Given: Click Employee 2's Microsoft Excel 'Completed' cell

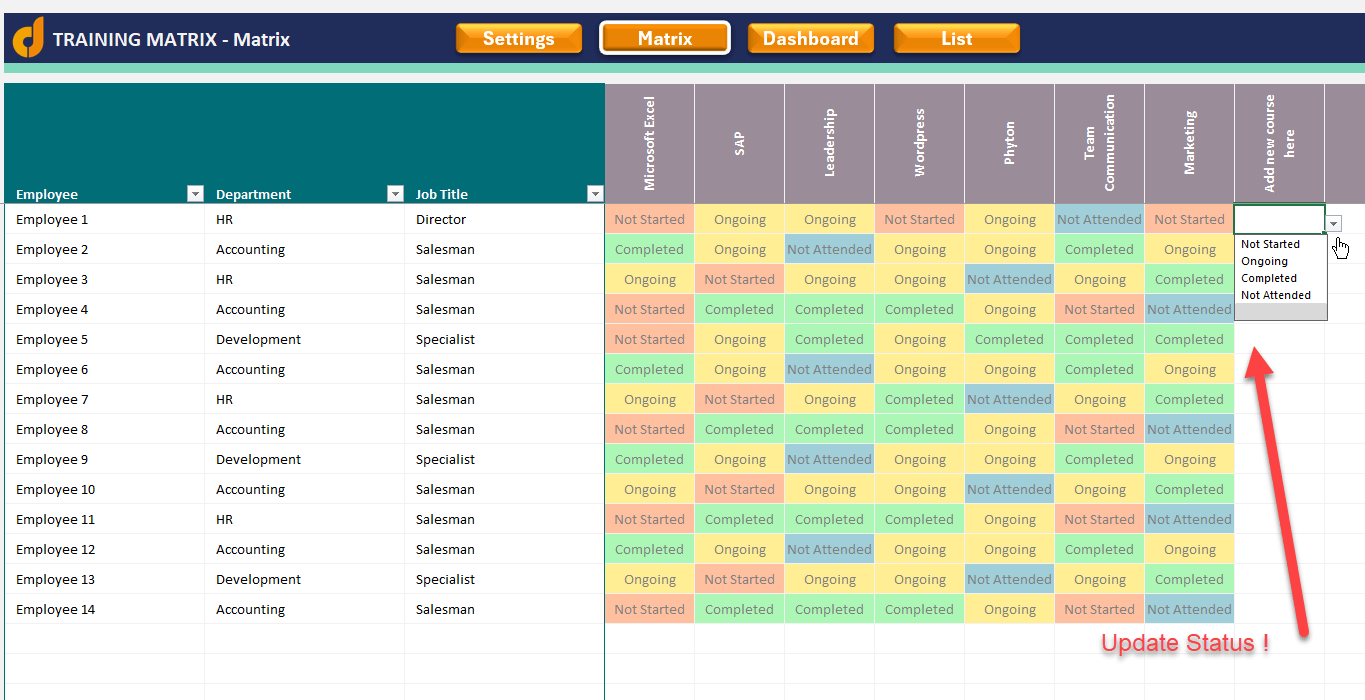Looking at the screenshot, I should coord(650,249).
